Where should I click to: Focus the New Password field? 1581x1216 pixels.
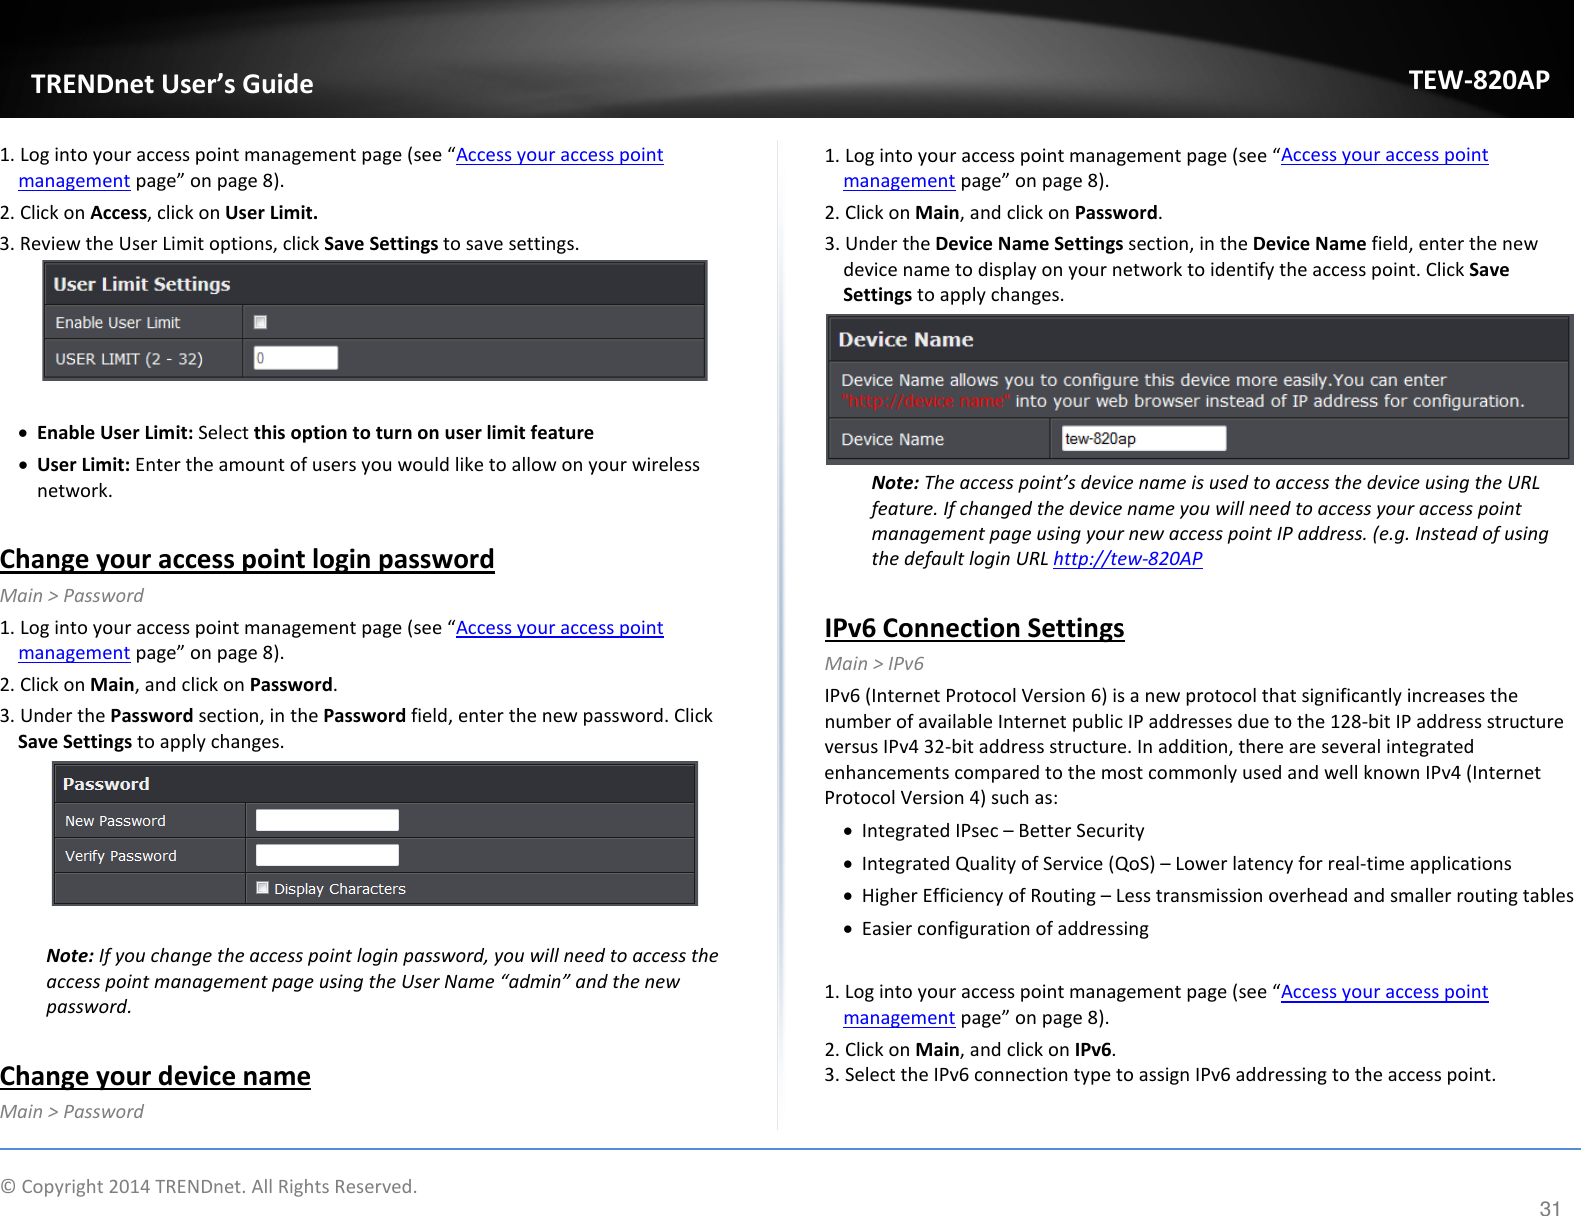coord(327,820)
